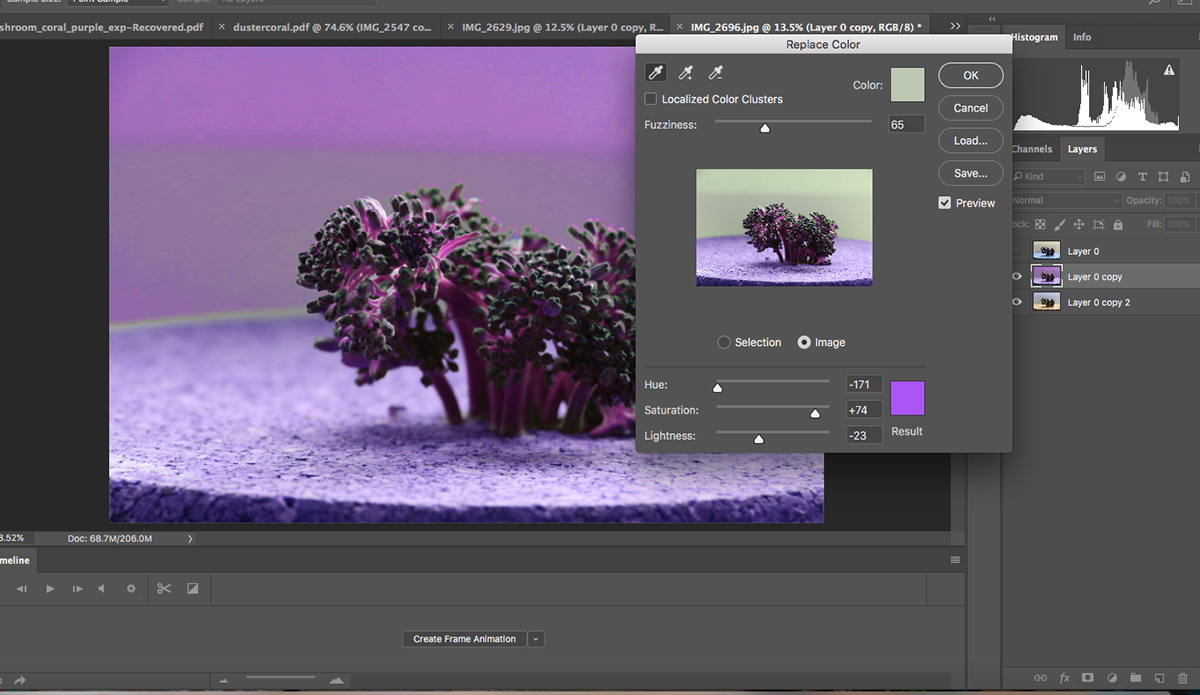Viewport: 1200px width, 695px height.
Task: Confirm Replace Color with OK
Action: click(x=971, y=75)
